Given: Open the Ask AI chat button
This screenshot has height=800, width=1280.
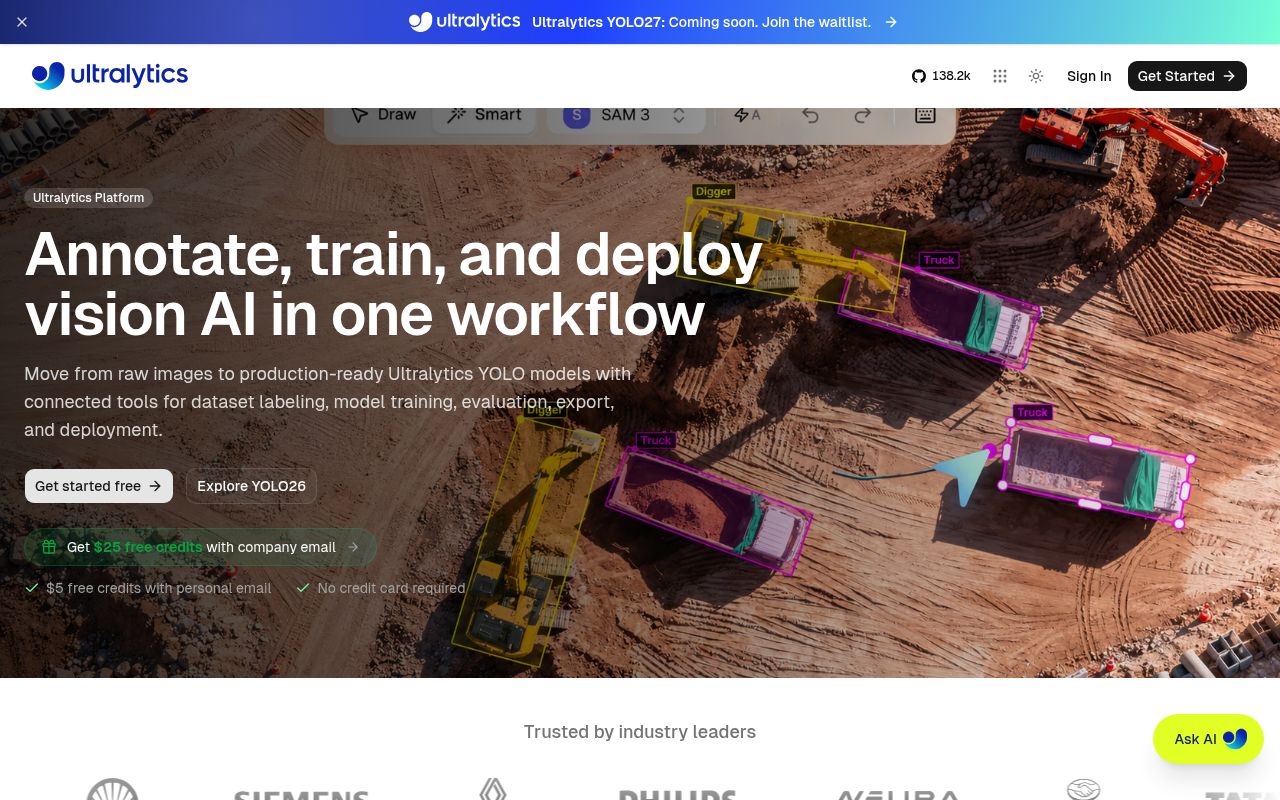Looking at the screenshot, I should (1208, 739).
